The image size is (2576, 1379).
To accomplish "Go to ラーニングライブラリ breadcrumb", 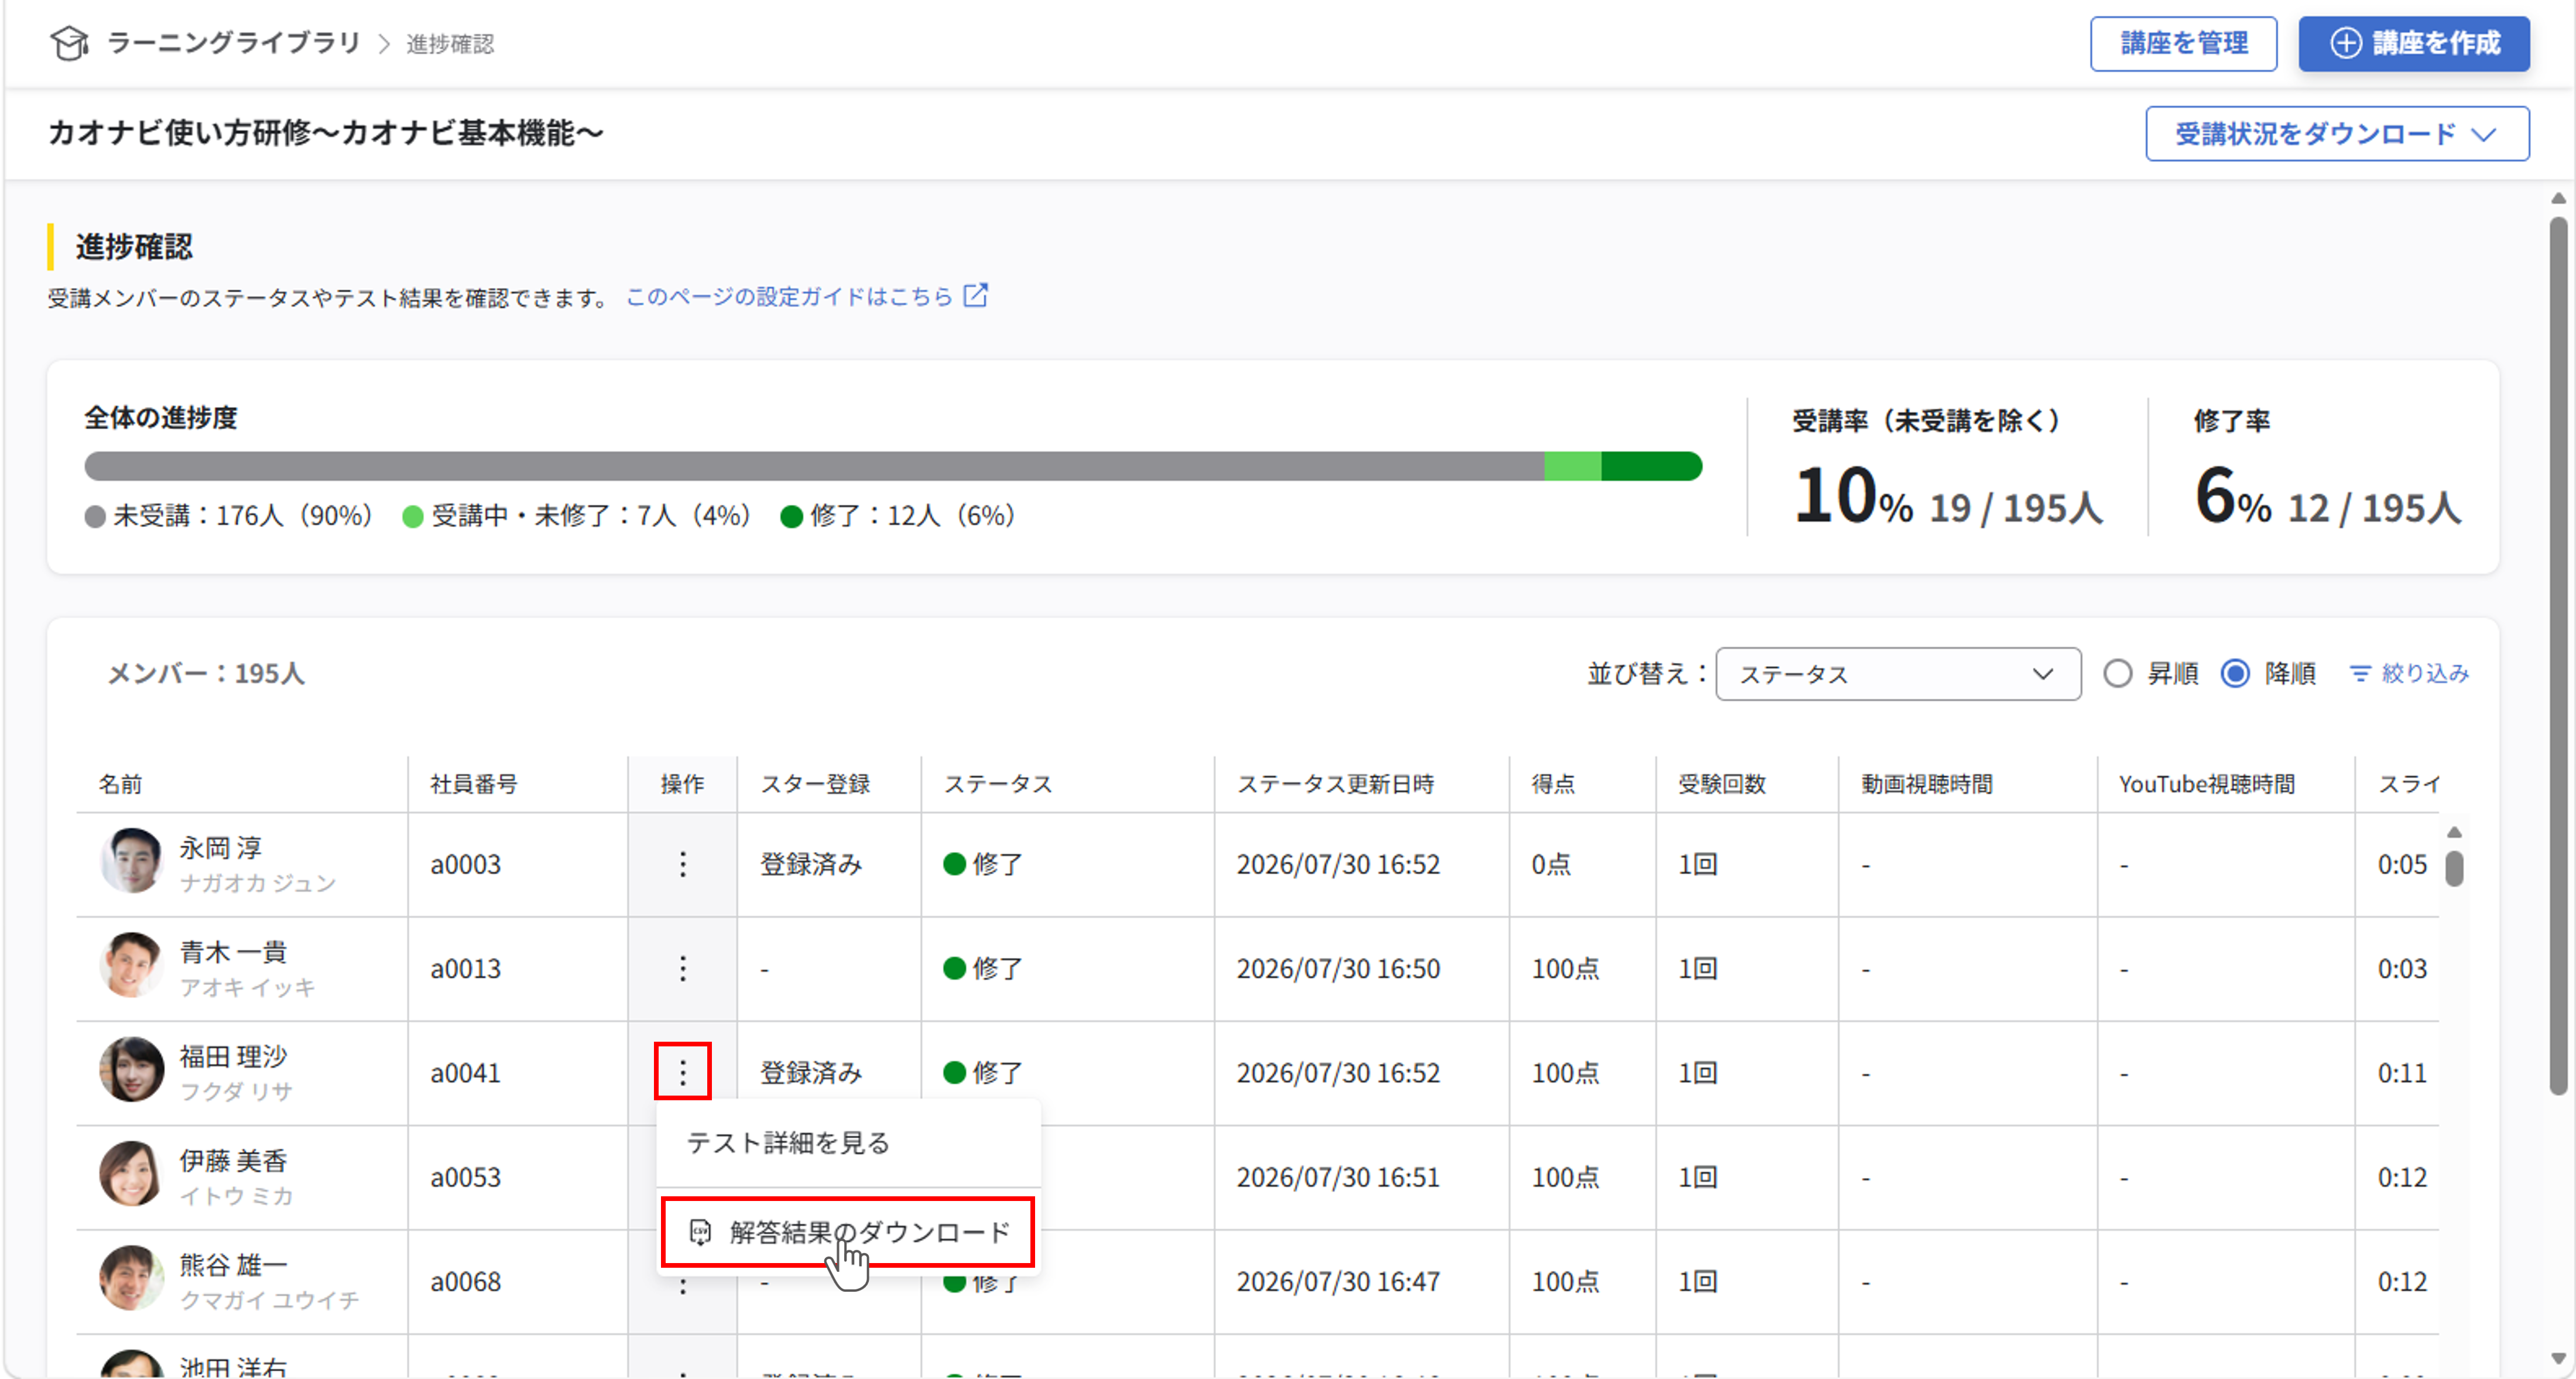I will click(x=233, y=43).
